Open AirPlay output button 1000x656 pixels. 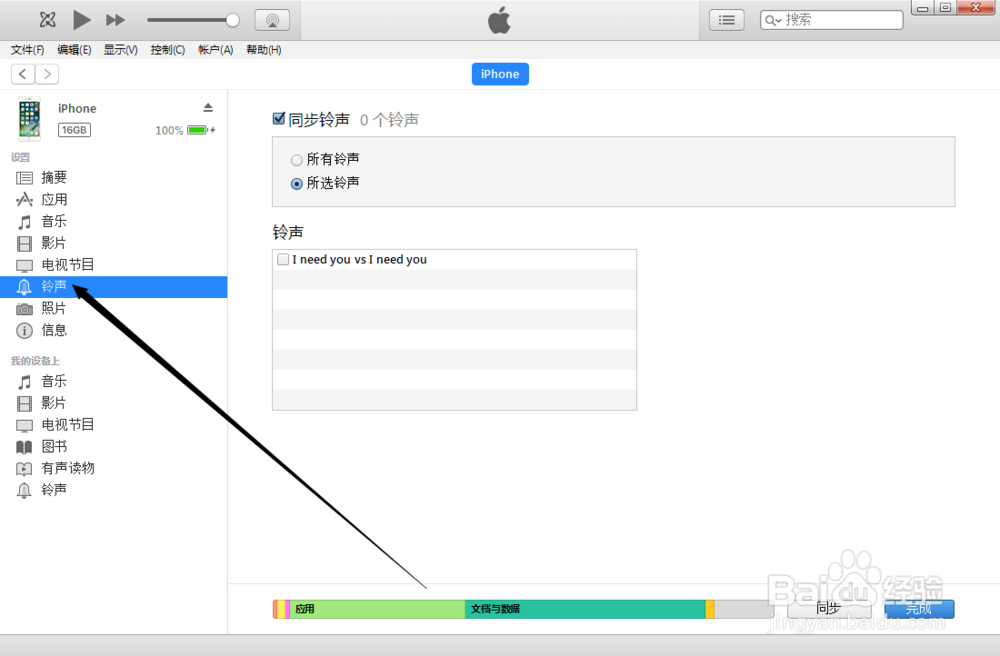pos(272,20)
